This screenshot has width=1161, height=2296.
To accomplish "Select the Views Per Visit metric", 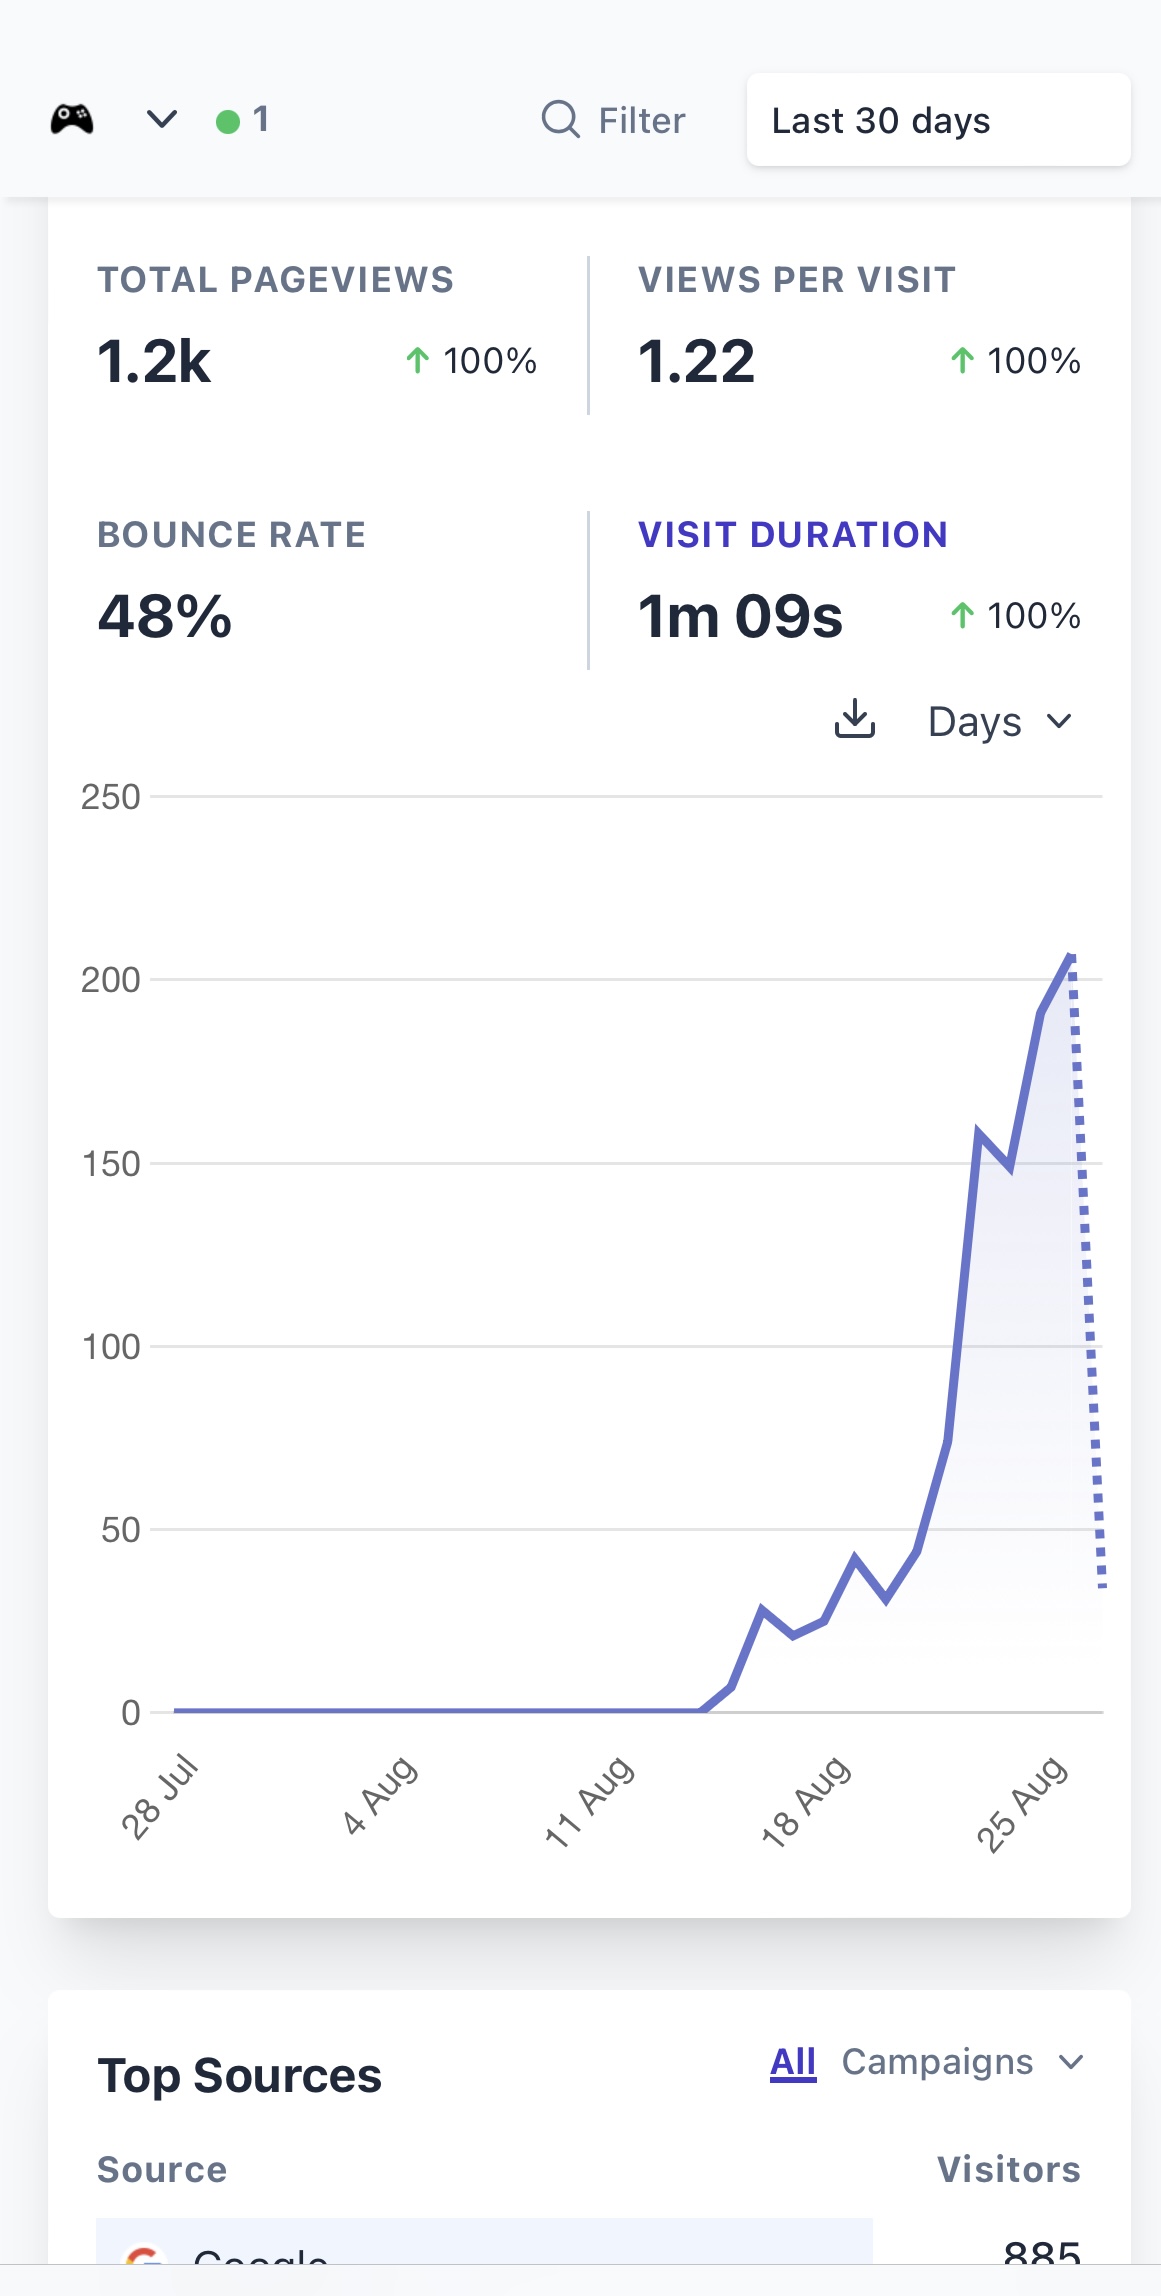I will coord(859,326).
